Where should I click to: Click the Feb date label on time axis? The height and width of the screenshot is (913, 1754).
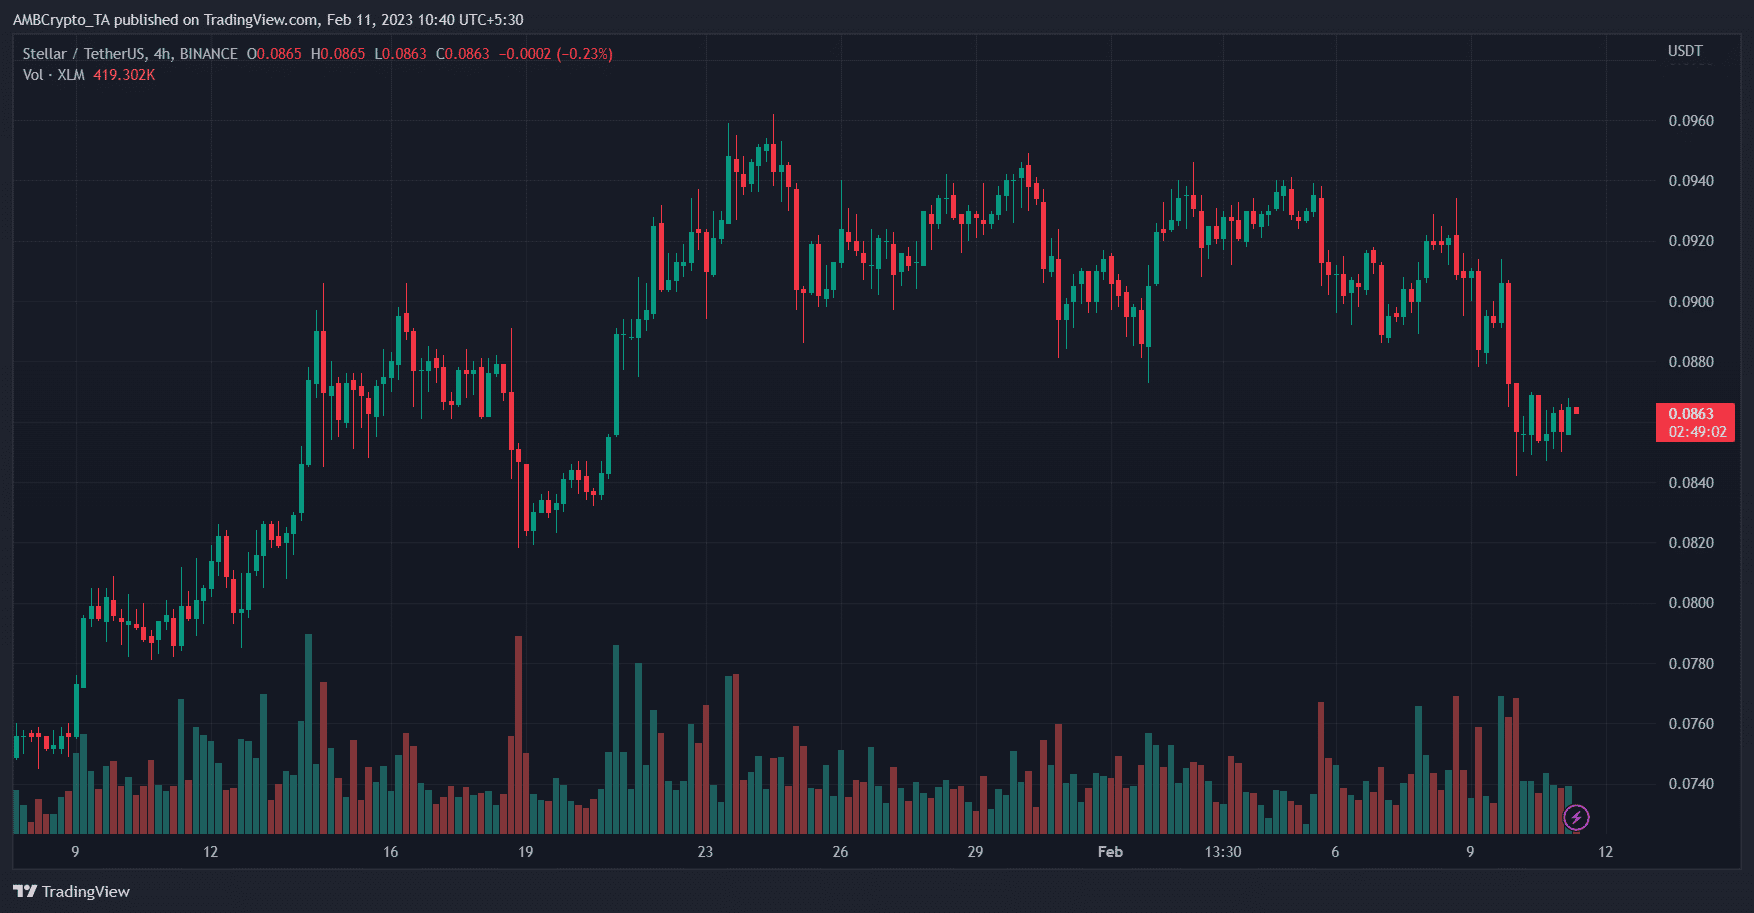point(1110,852)
